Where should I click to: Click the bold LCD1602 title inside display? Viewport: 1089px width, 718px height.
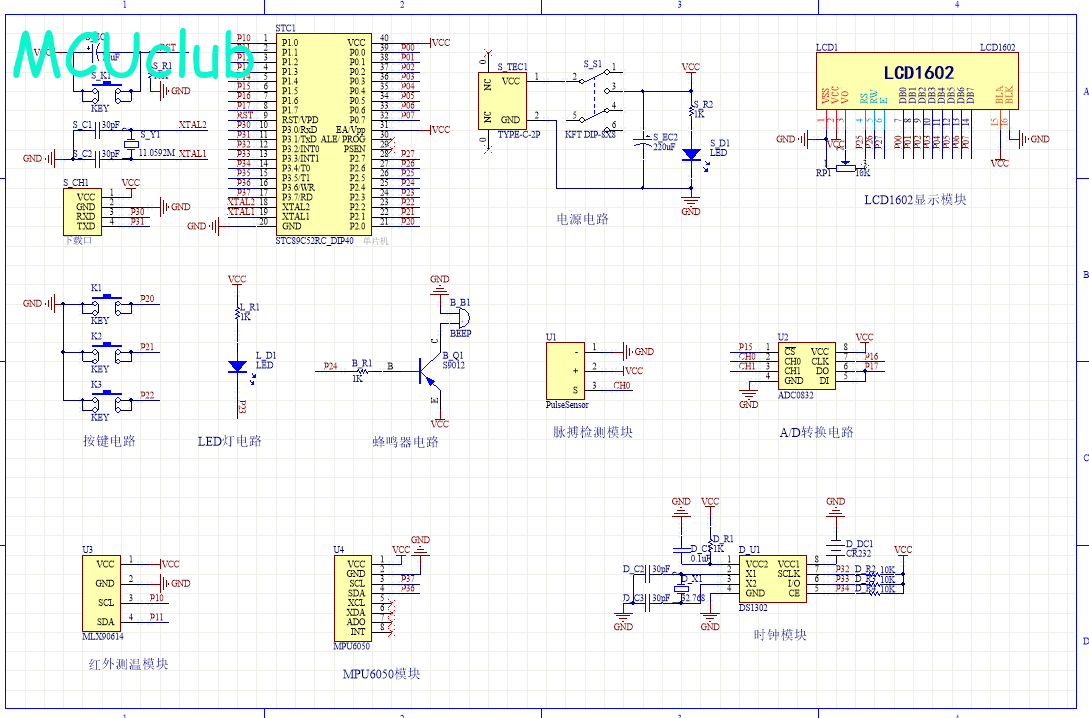[x=919, y=72]
